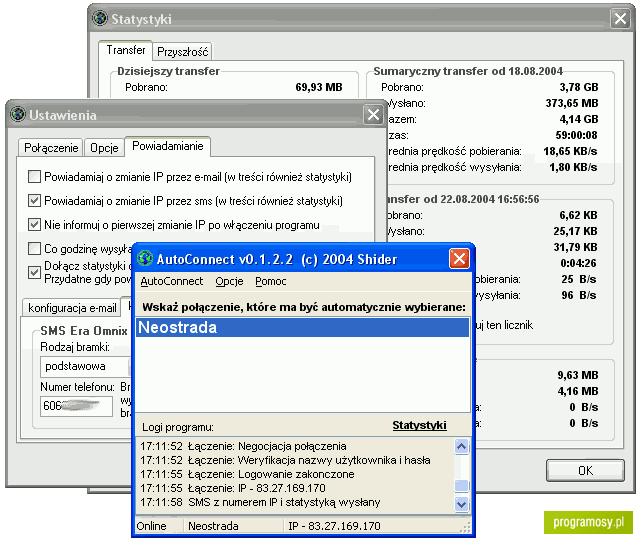Select the Neostrada connection in list

301,328
